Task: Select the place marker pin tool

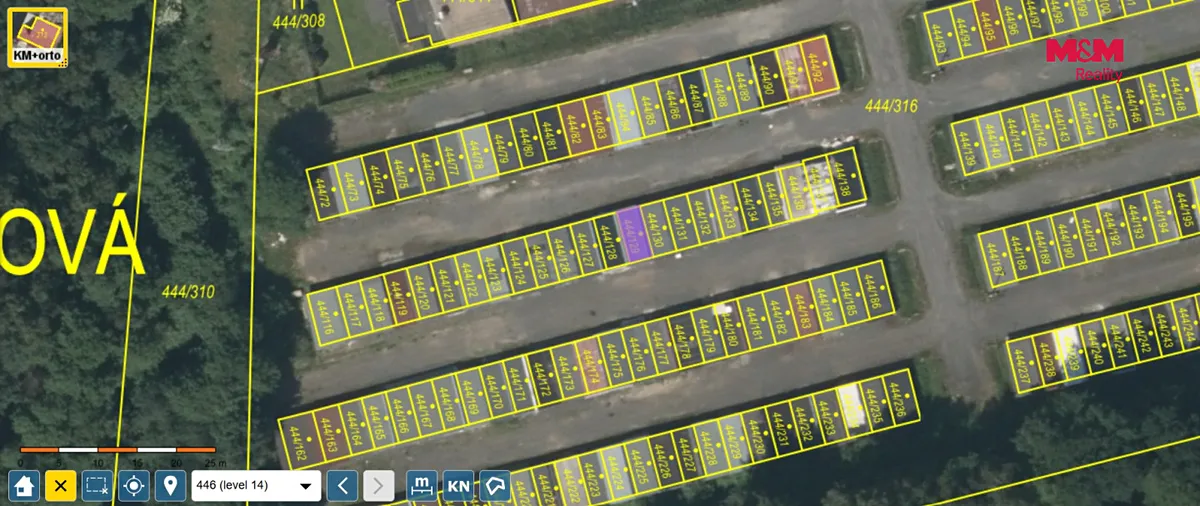Action: point(170,486)
